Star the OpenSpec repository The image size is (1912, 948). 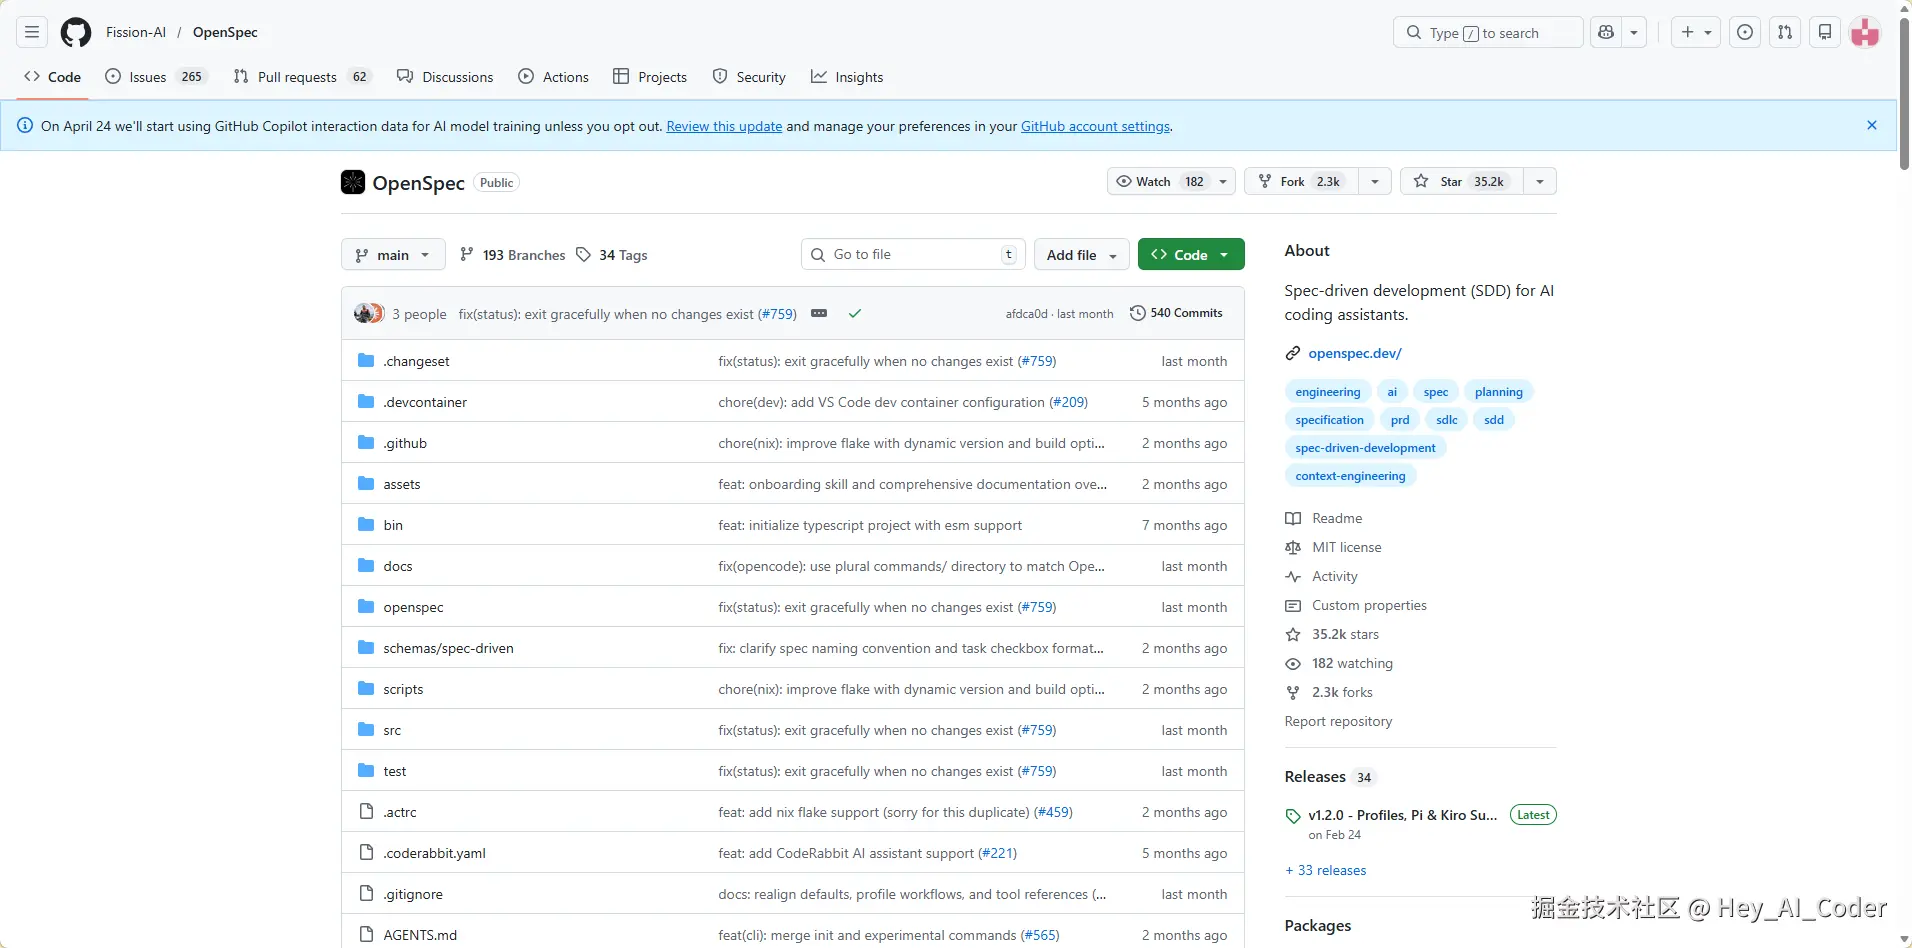pos(1462,181)
